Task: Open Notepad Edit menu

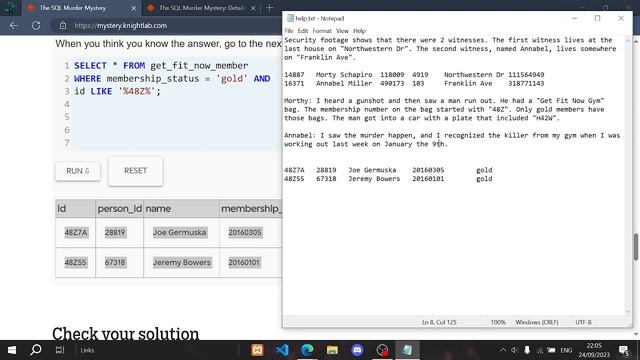Action: [x=302, y=31]
